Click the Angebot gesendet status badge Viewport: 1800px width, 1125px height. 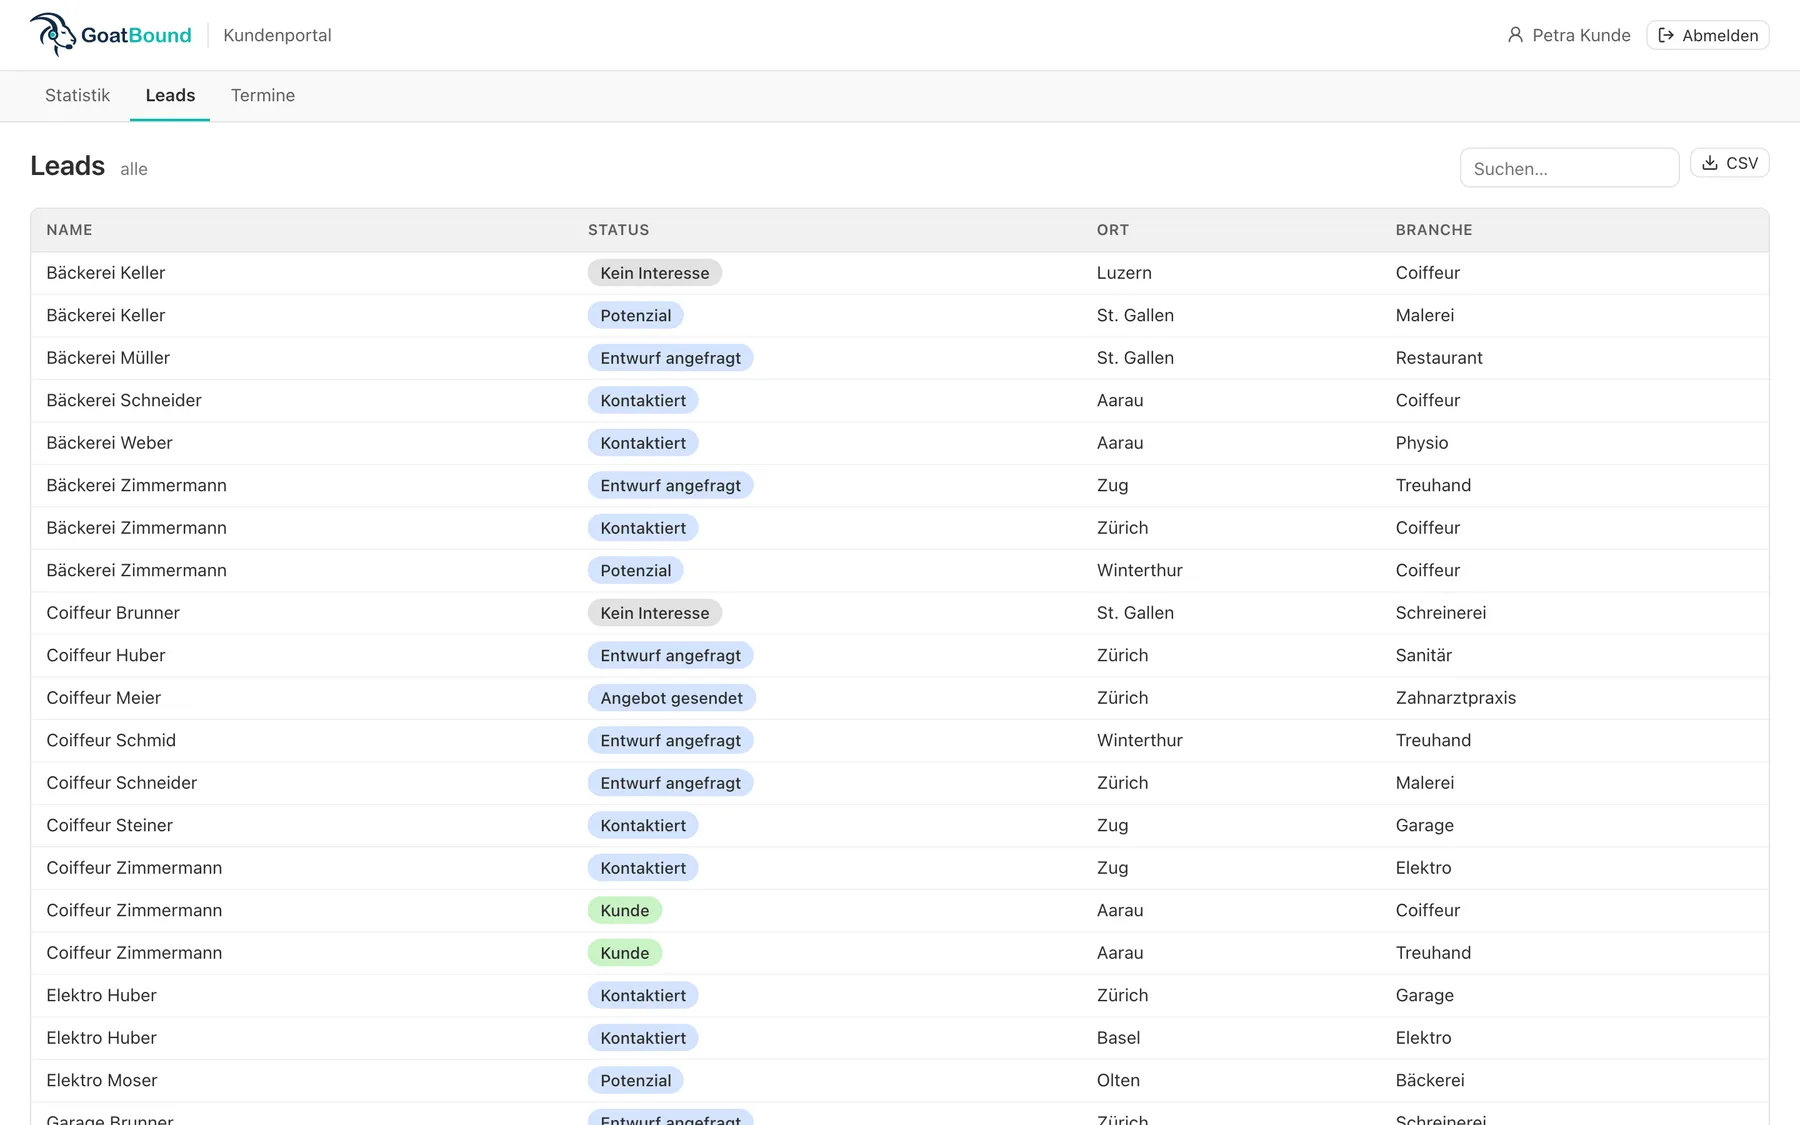pos(671,698)
